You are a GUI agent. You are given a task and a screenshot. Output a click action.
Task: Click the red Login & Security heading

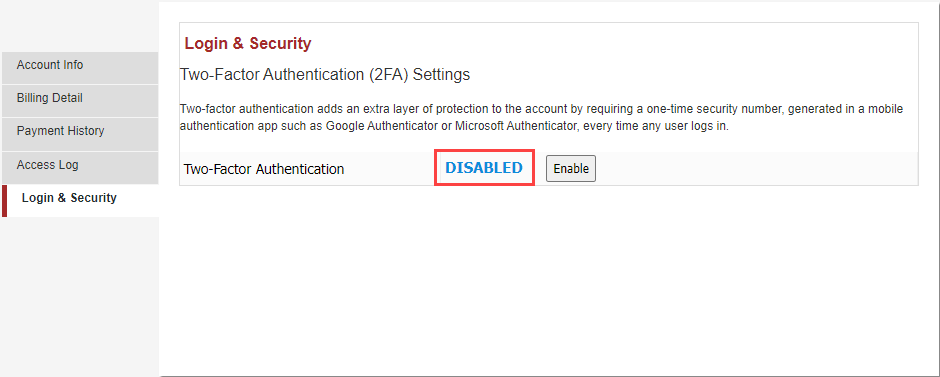[248, 44]
